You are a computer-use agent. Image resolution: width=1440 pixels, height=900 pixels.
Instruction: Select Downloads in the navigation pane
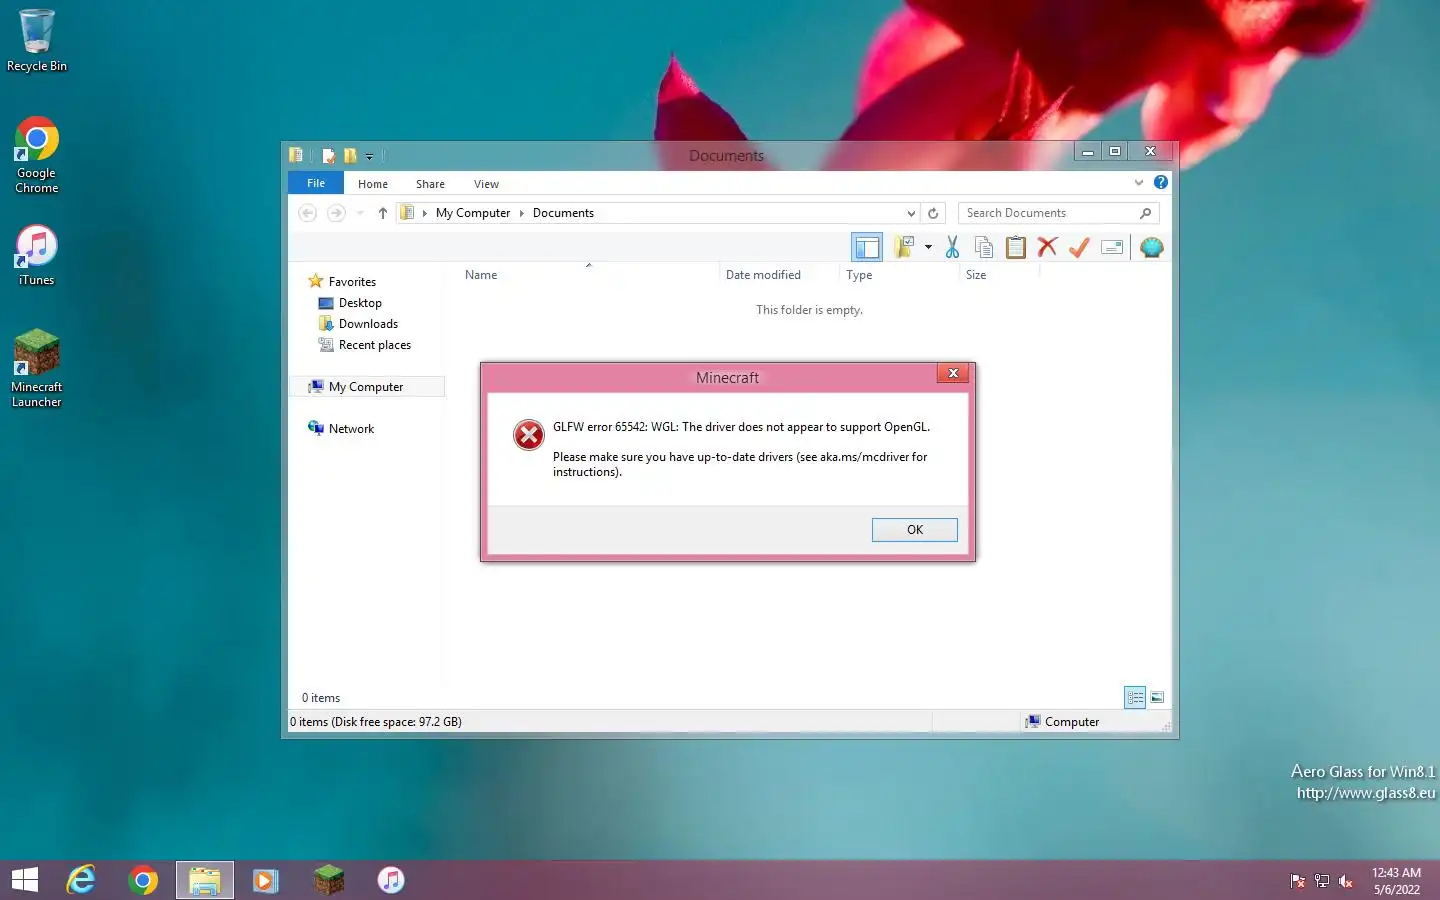[358, 324]
